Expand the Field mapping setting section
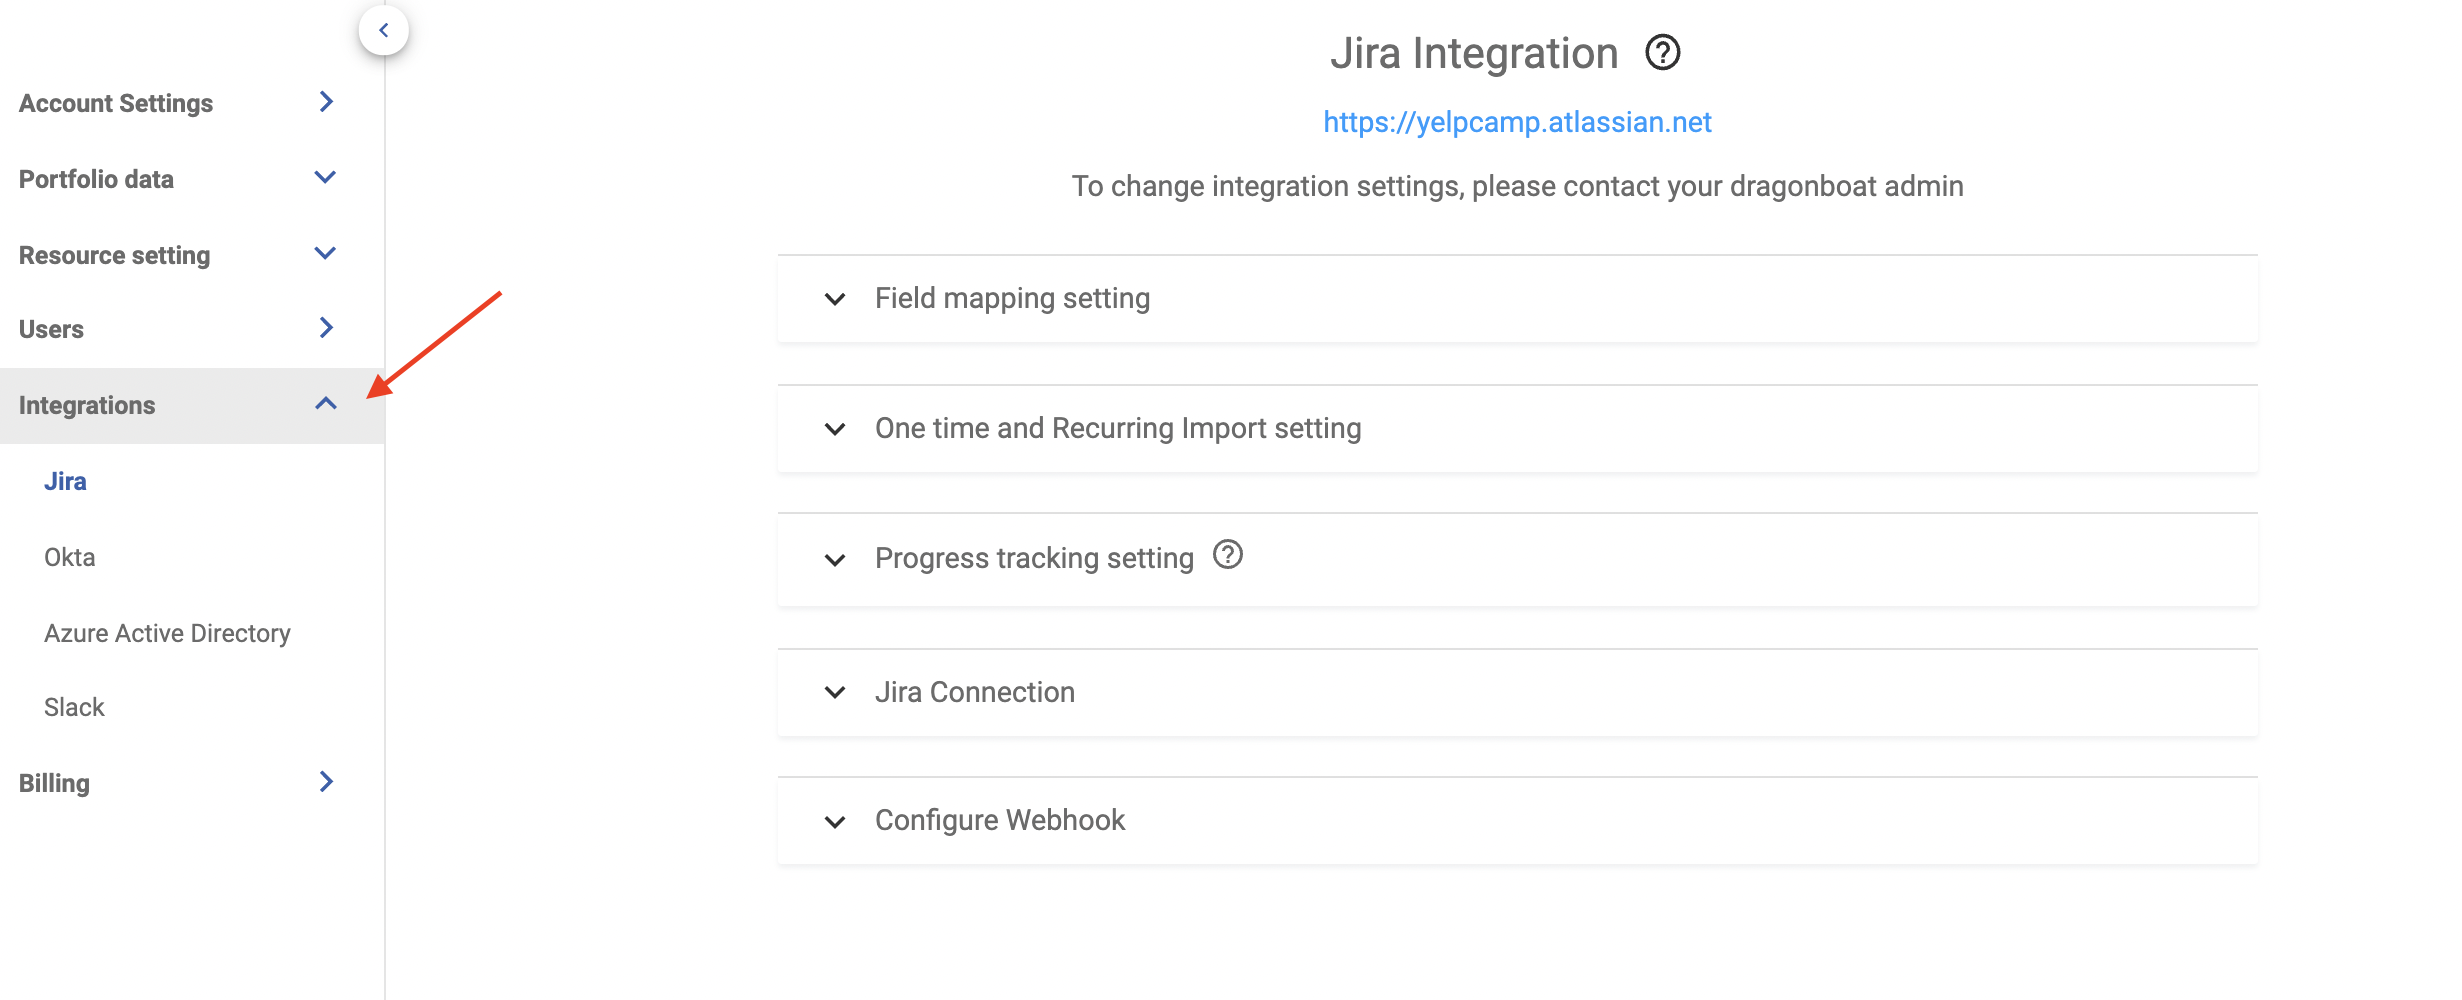Viewport: 2462px width, 1000px height. [x=836, y=298]
